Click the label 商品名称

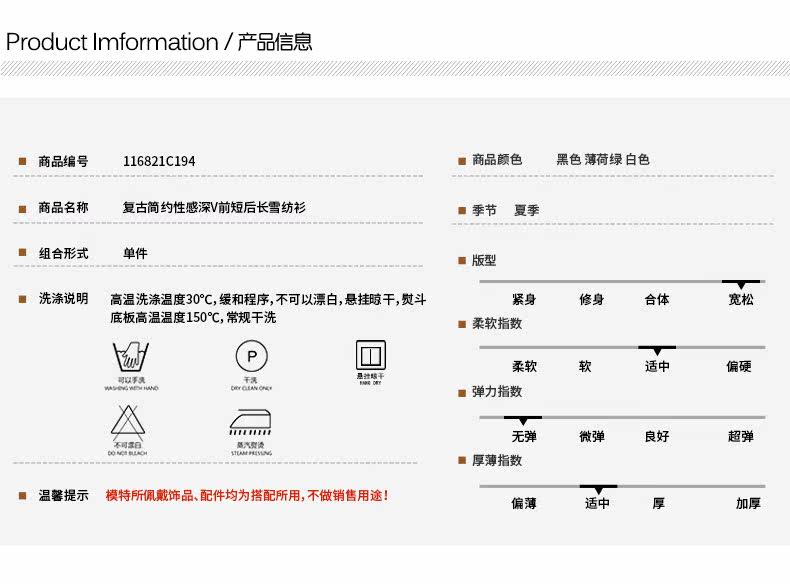point(63,208)
